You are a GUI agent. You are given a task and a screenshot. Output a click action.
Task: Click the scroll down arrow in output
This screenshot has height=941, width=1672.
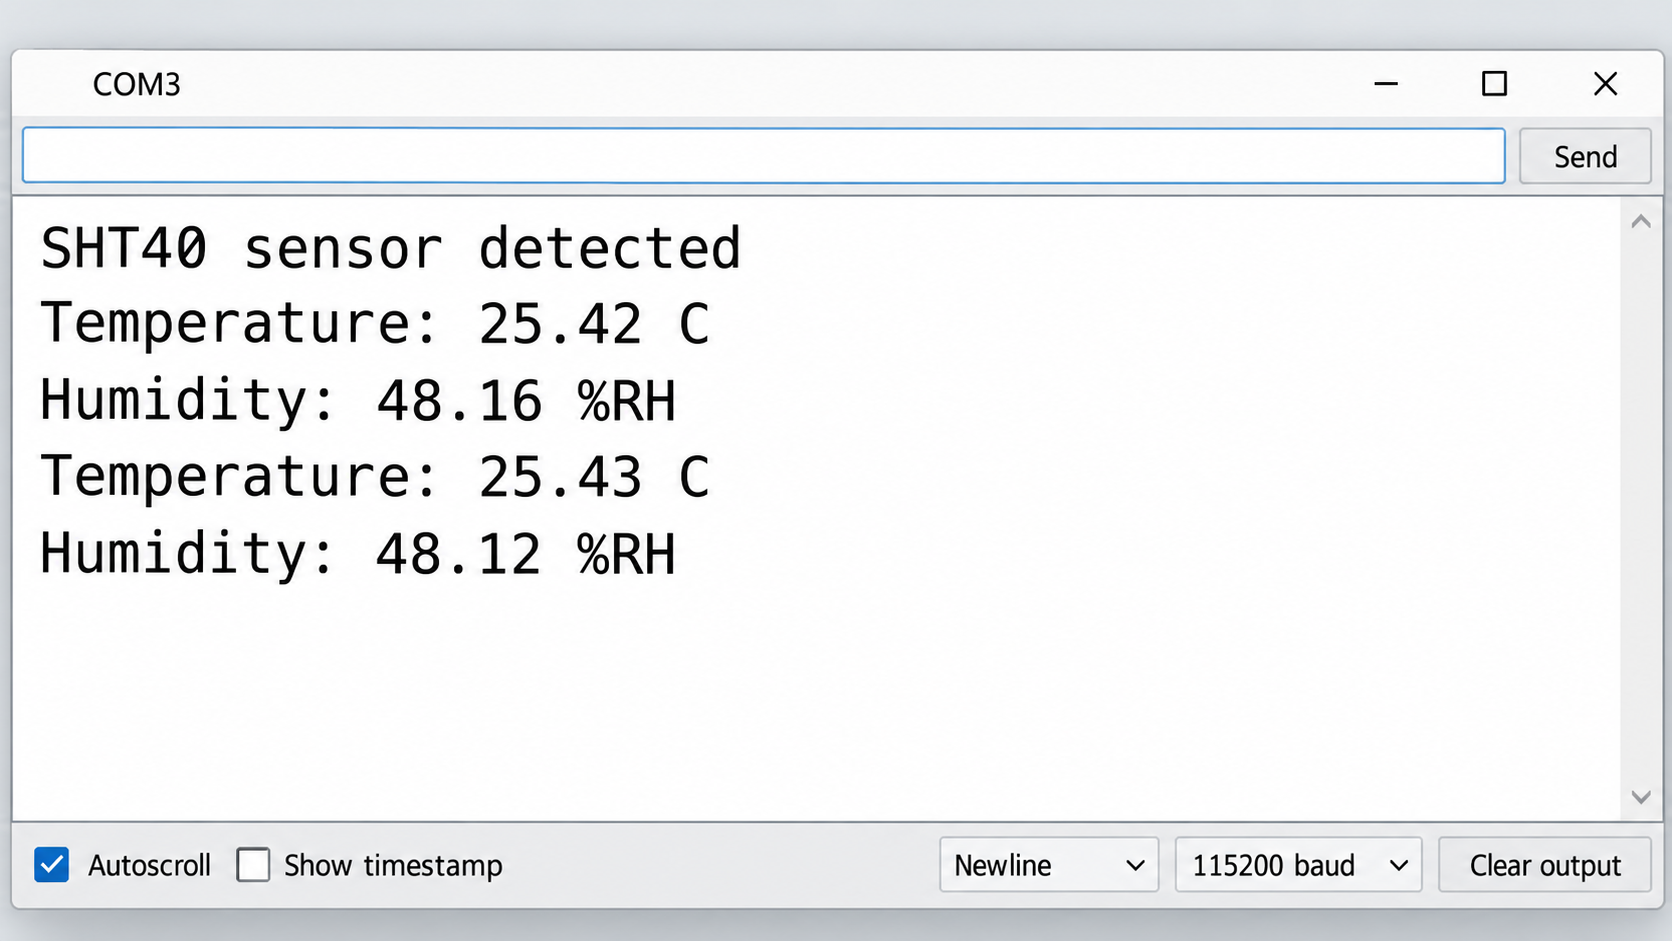(1641, 797)
